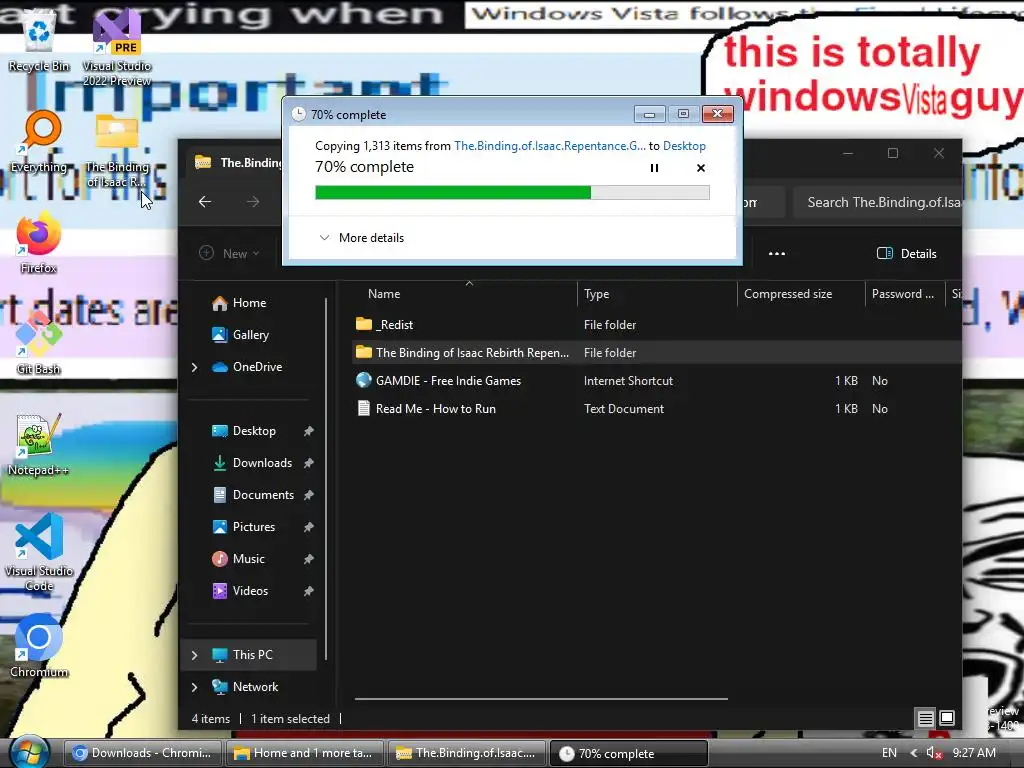
Task: Open Notepad++ desktop shortcut
Action: (39, 444)
